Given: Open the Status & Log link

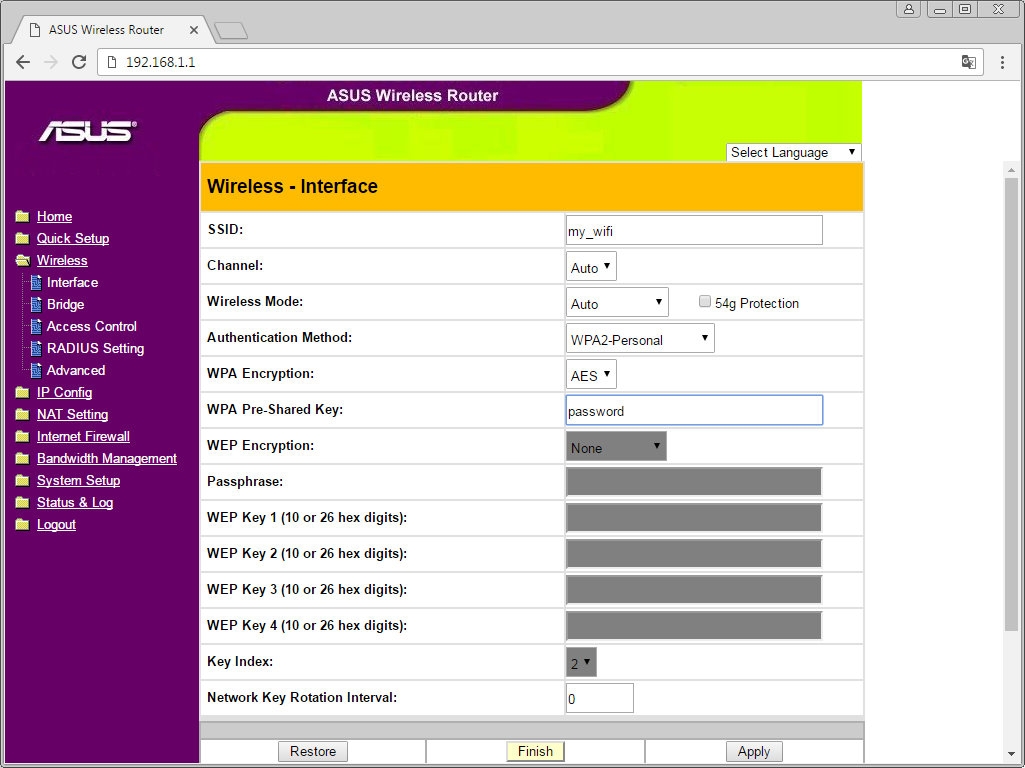Looking at the screenshot, I should coord(75,503).
